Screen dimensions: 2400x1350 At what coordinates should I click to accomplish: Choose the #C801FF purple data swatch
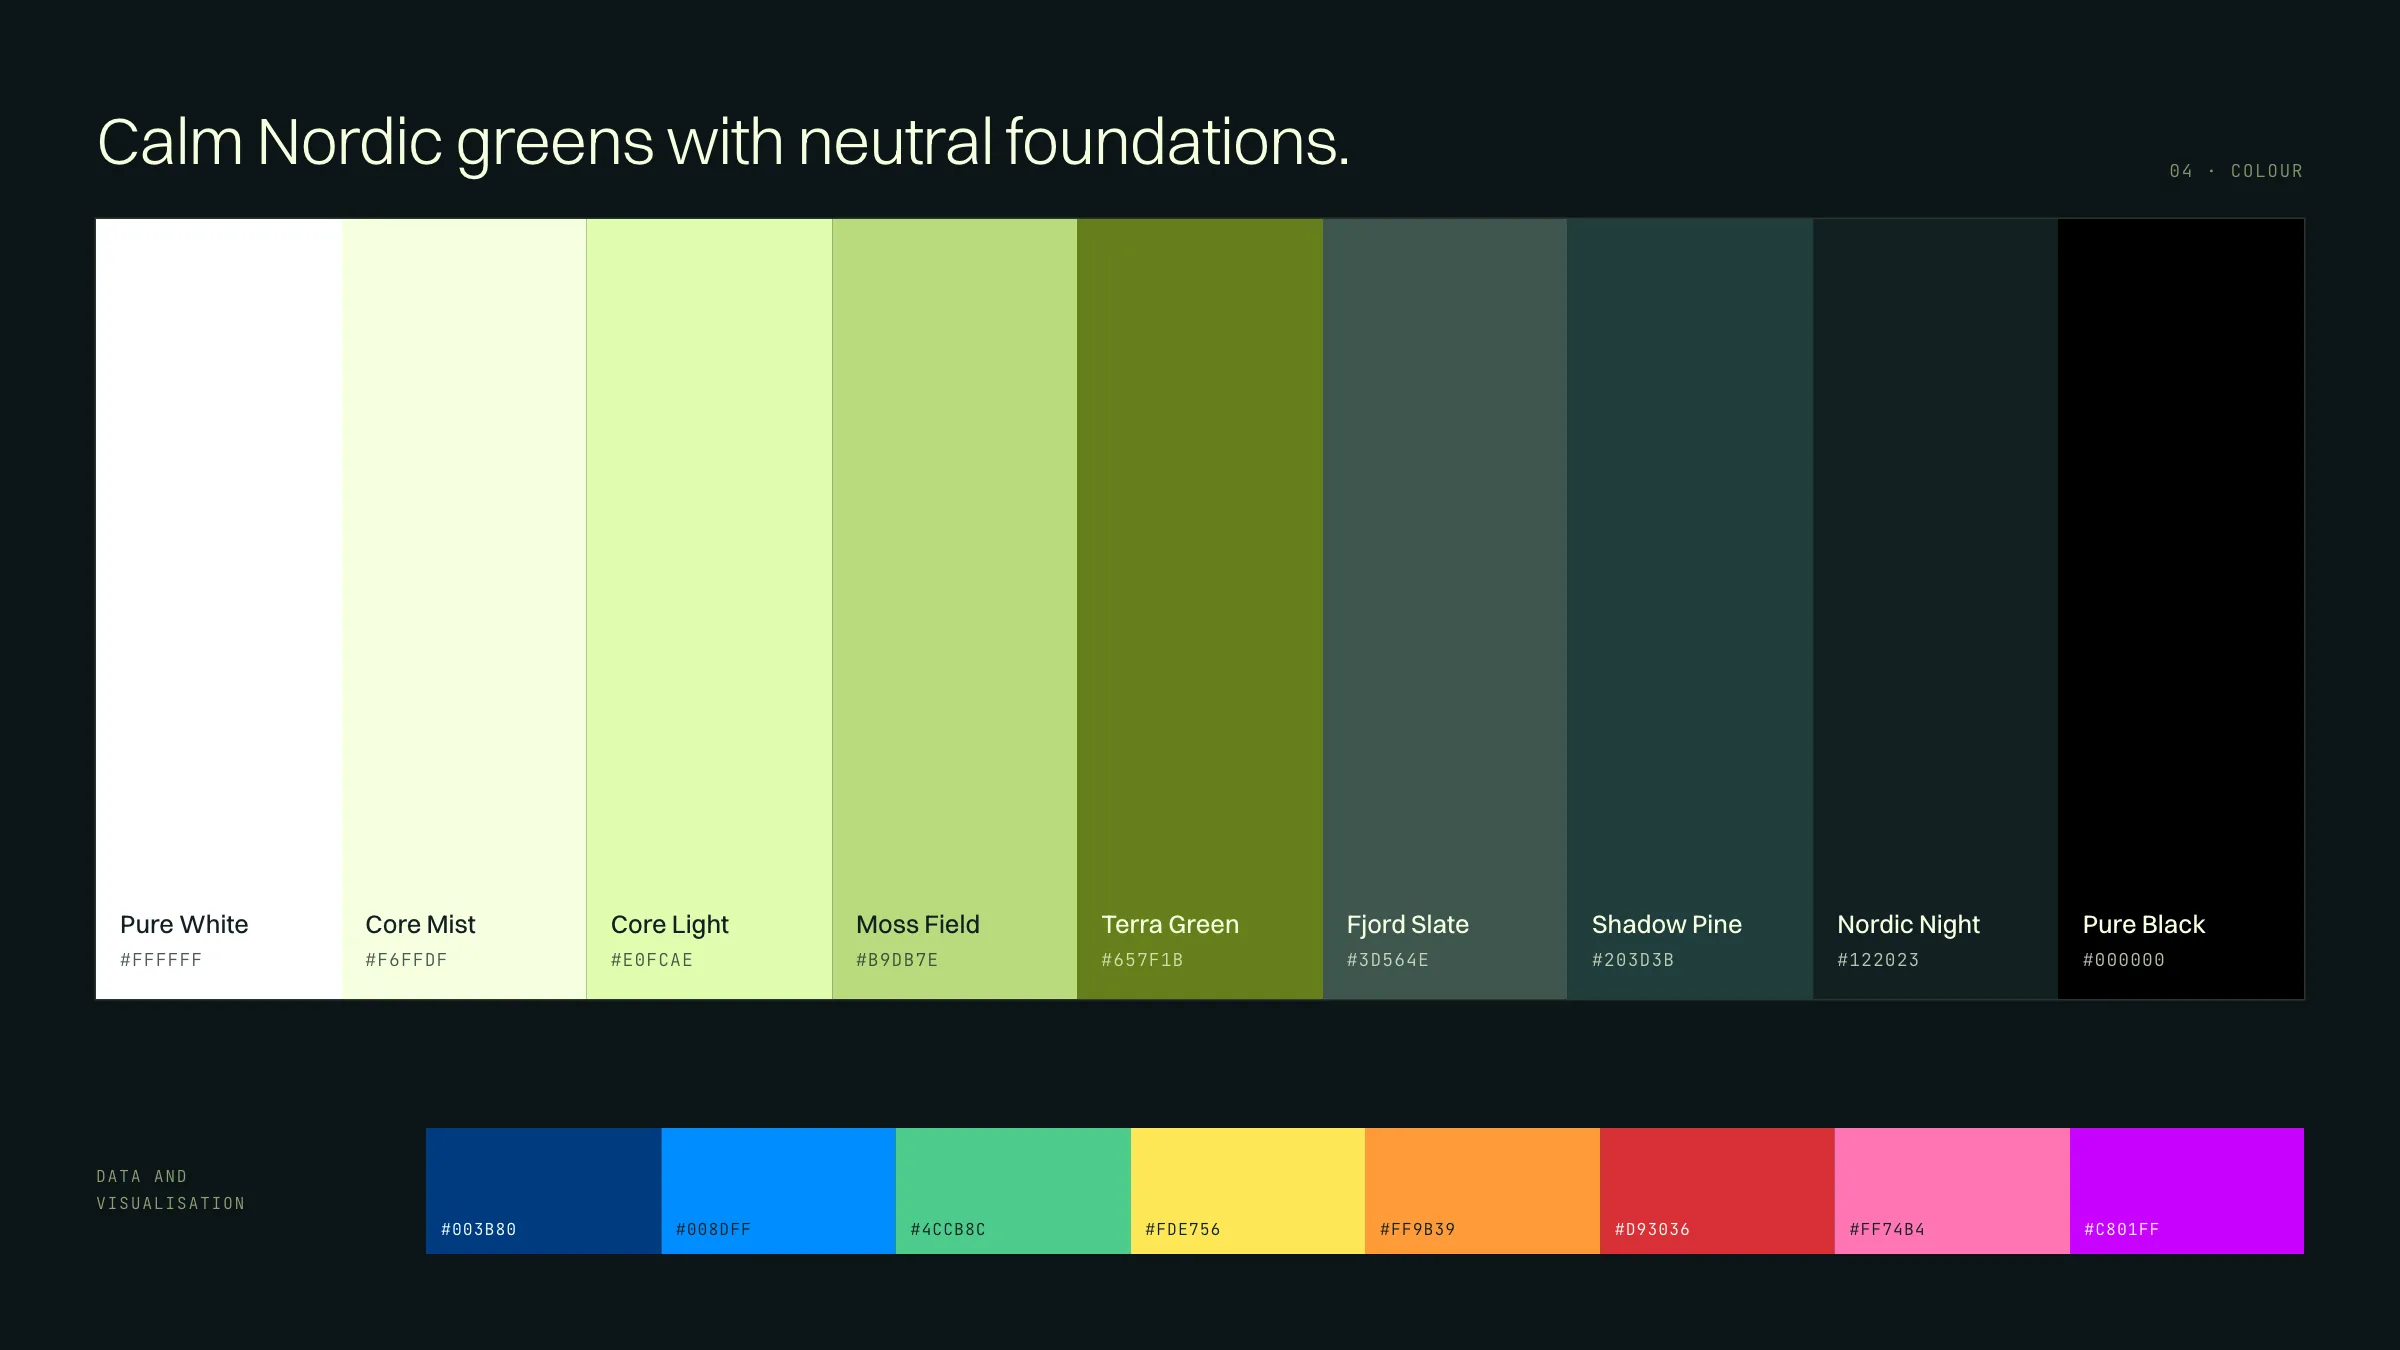pos(2187,1191)
